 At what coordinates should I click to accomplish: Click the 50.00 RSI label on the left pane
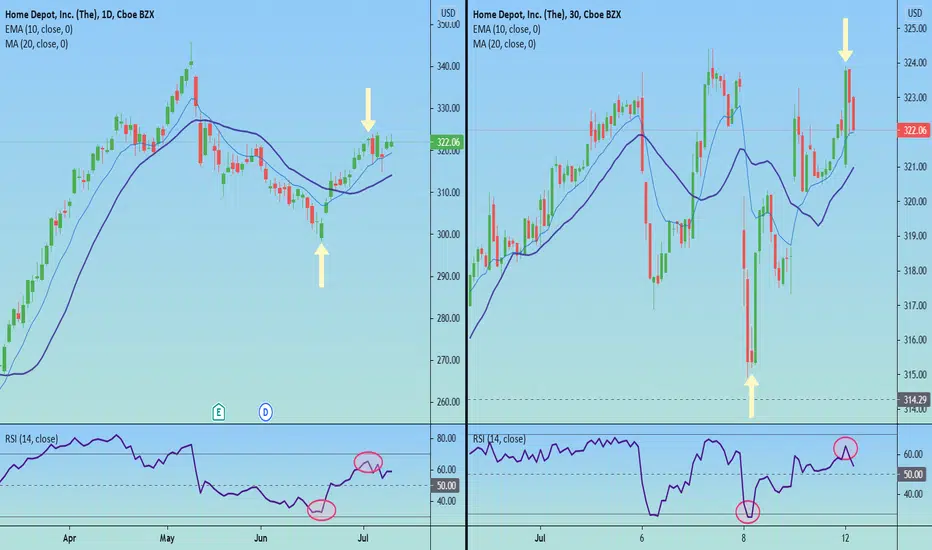point(446,486)
